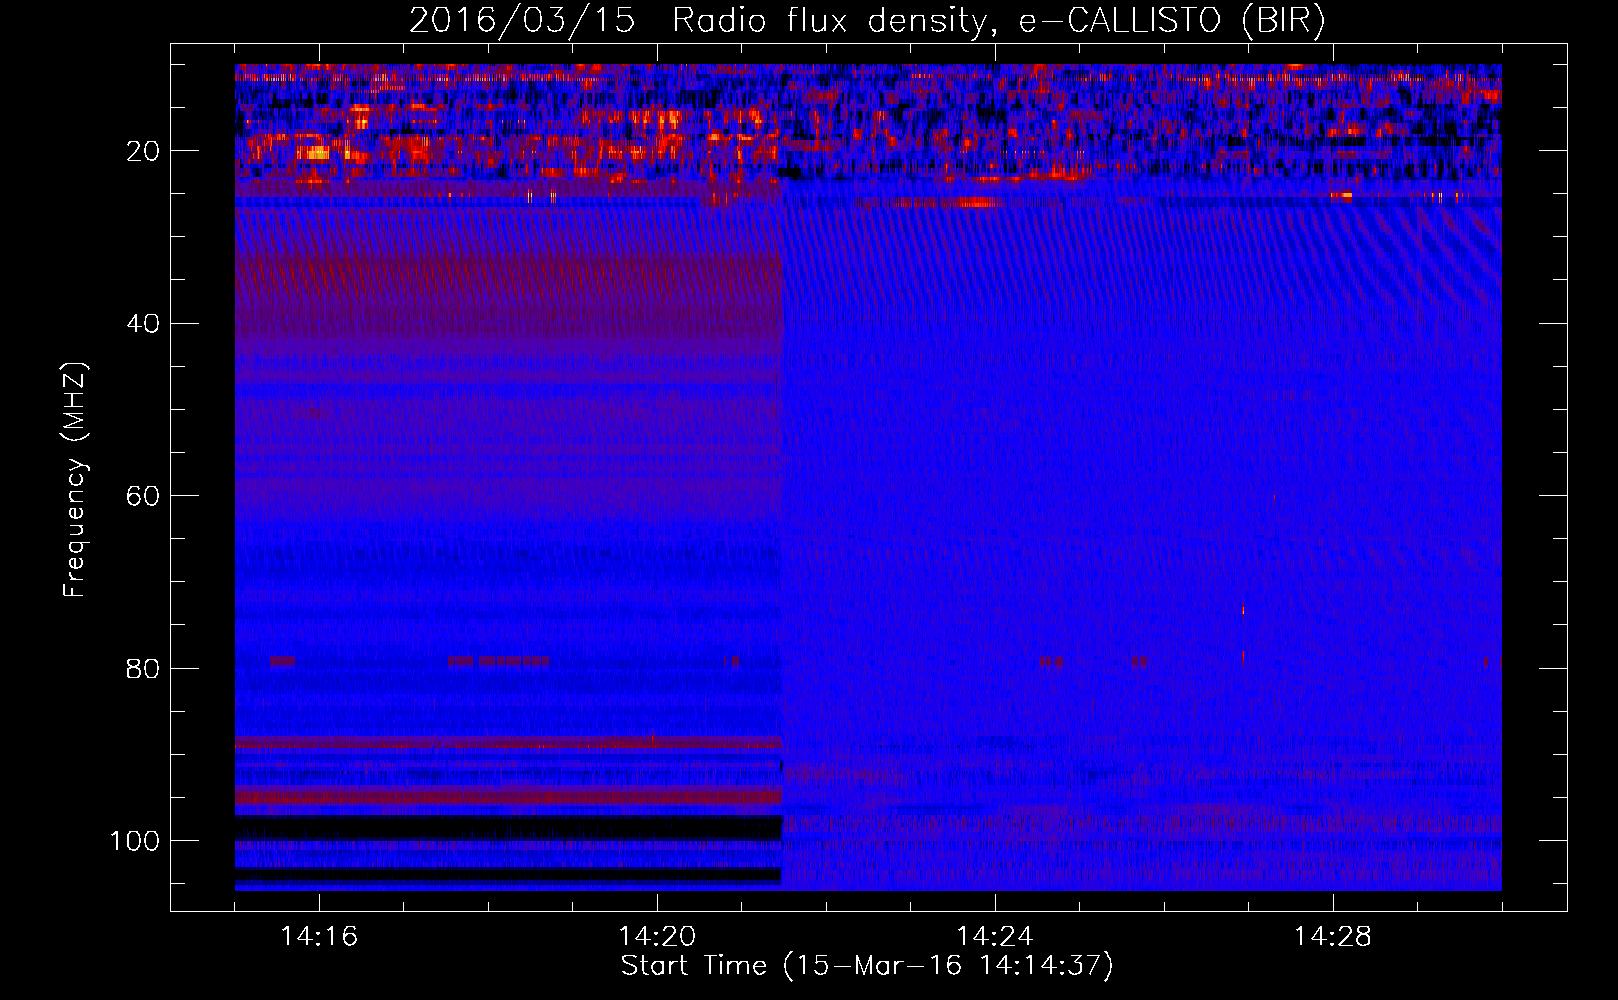Image resolution: width=1618 pixels, height=1000 pixels.
Task: Click the "60" frequency tick label
Action: coord(144,496)
